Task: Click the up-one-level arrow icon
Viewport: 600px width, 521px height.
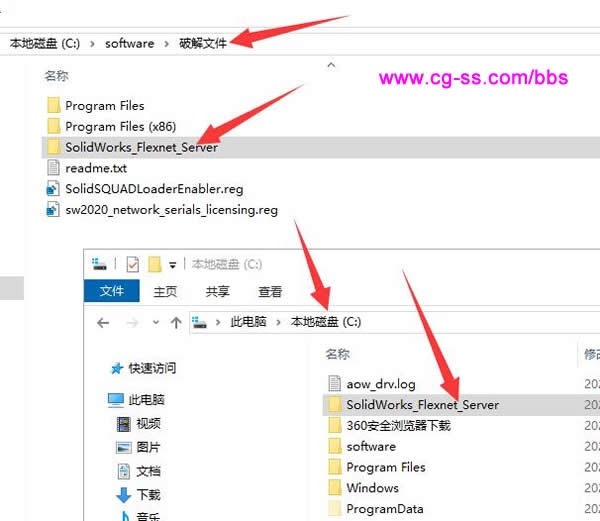Action: tap(176, 322)
